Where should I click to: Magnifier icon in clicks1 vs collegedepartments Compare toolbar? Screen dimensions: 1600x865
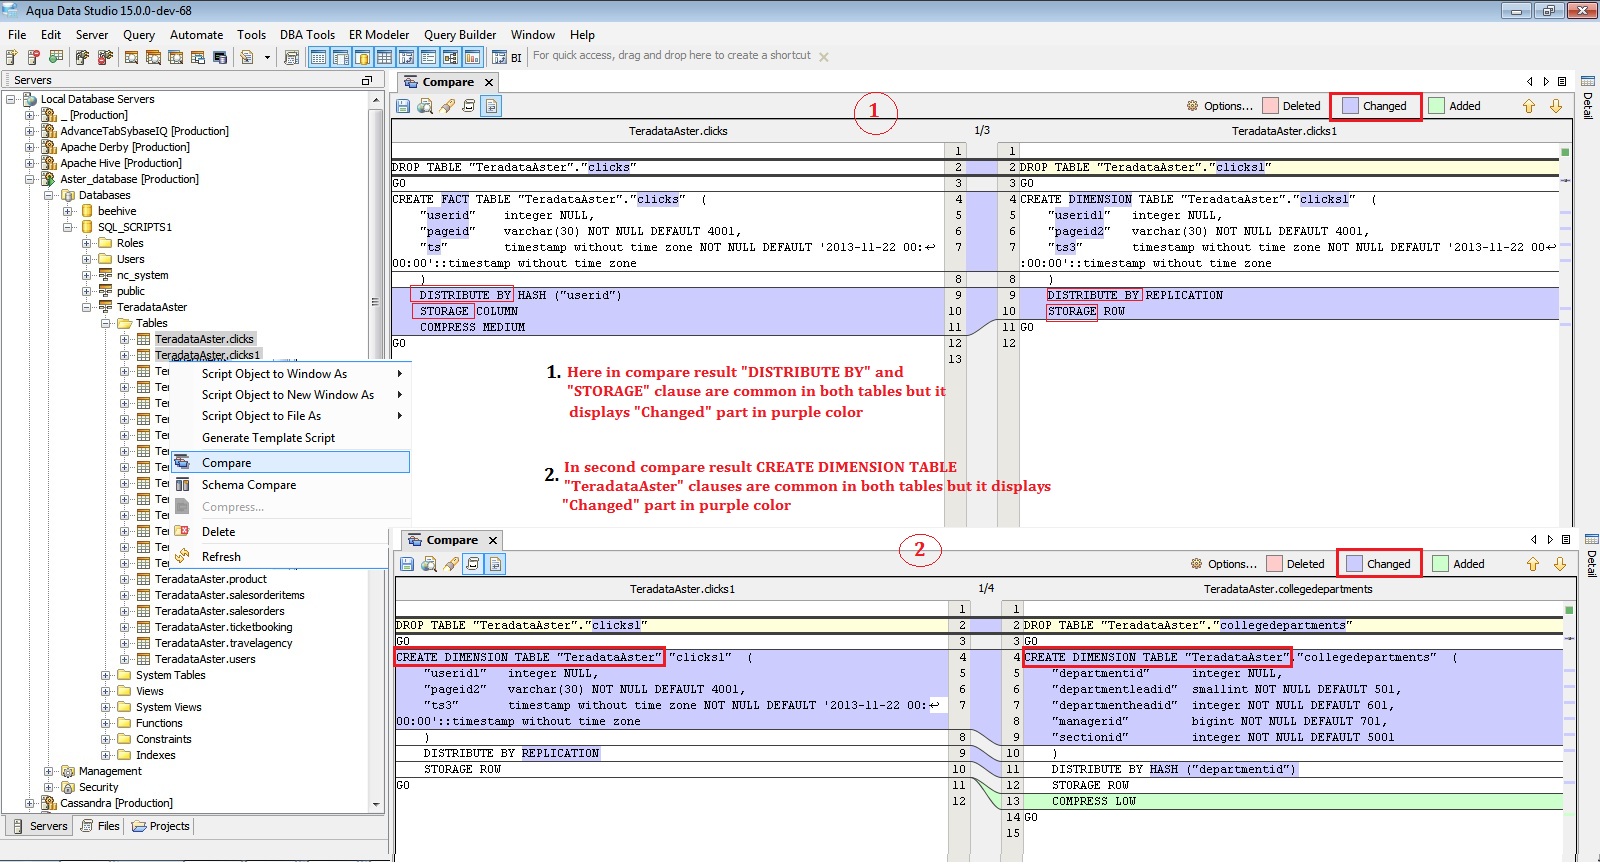tap(429, 564)
